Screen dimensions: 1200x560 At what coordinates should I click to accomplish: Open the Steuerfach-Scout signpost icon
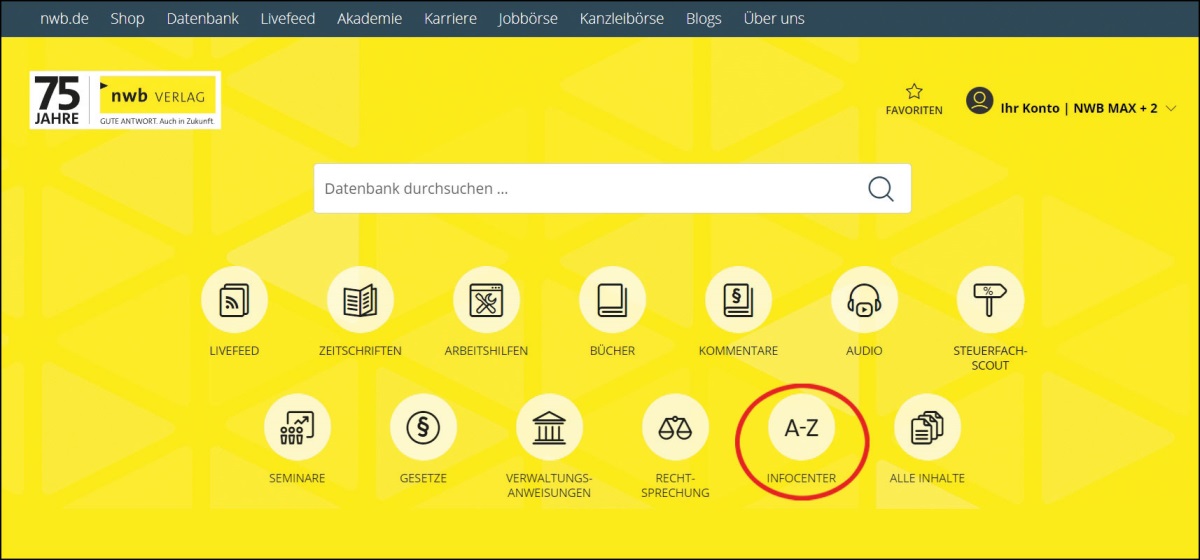pyautogui.click(x=990, y=300)
